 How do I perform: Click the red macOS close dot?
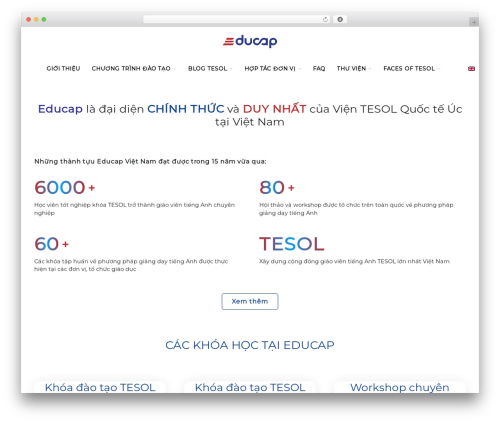29,20
